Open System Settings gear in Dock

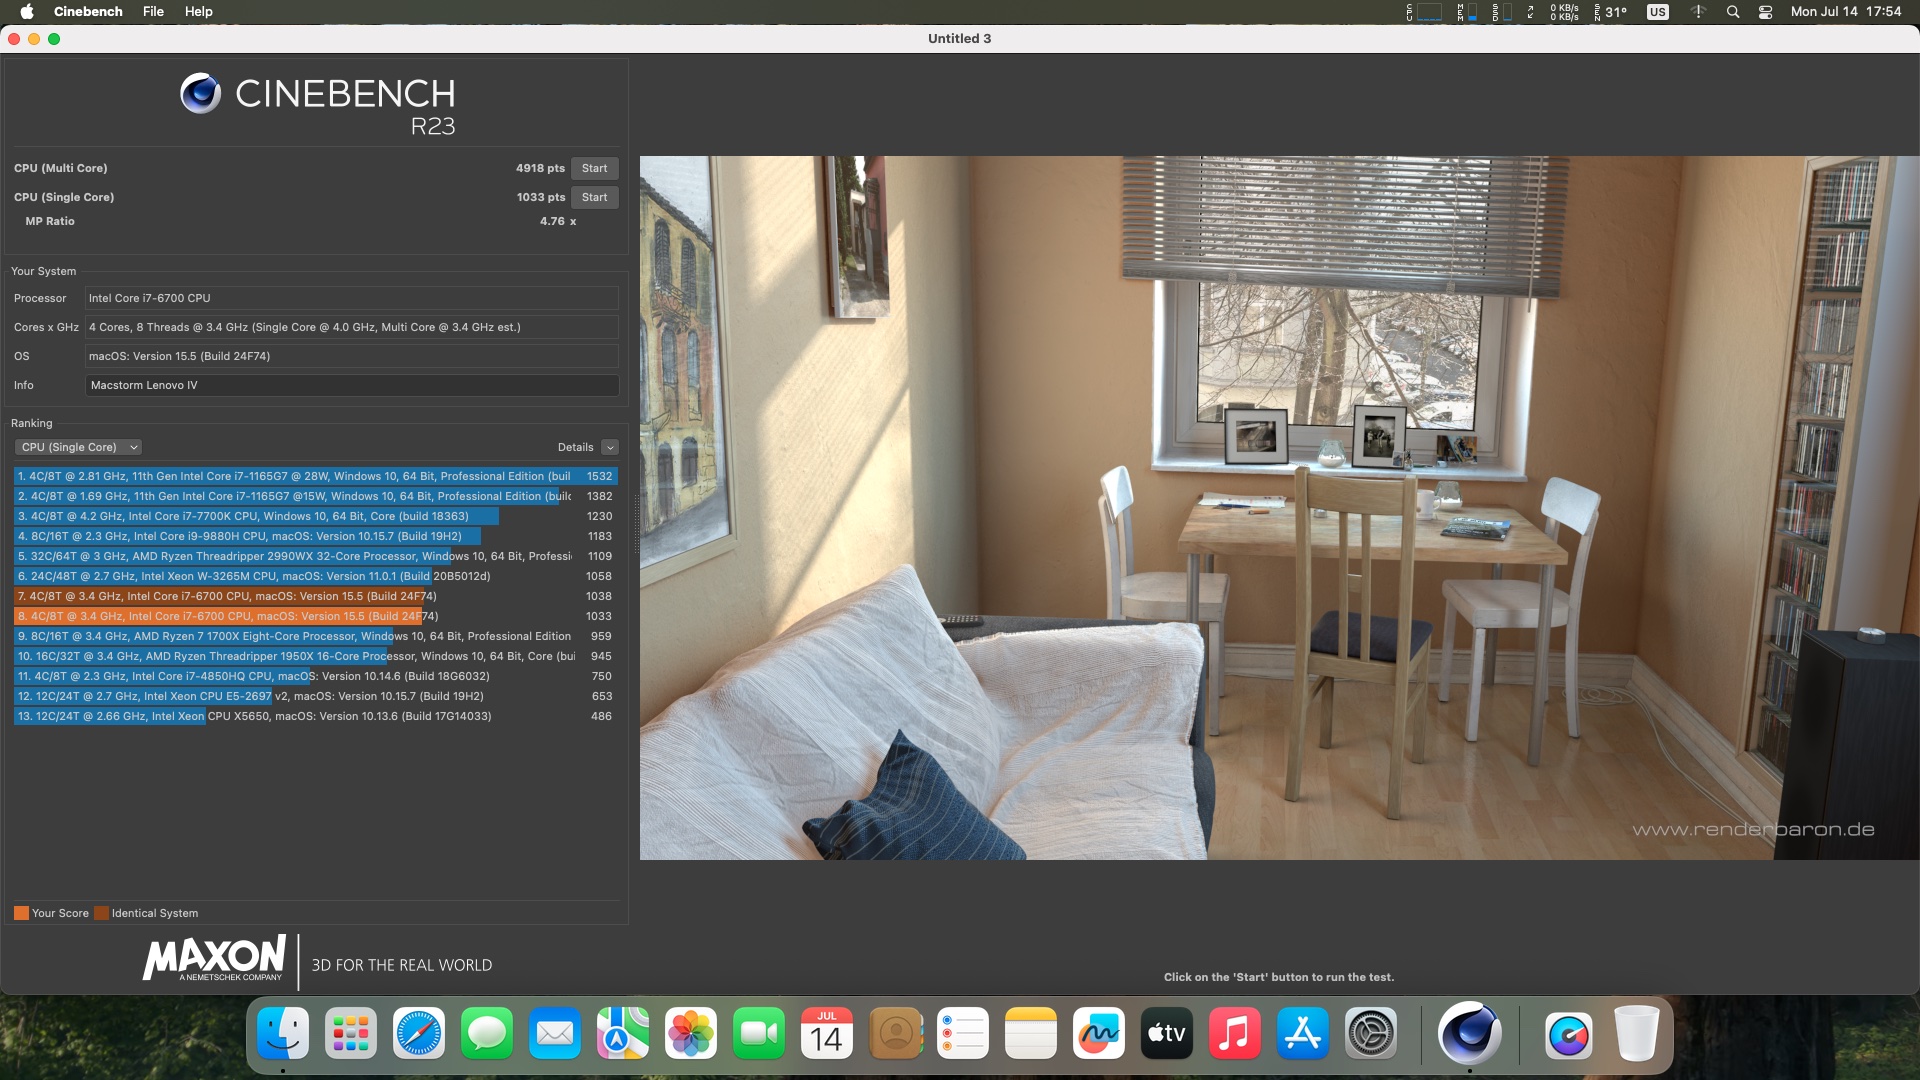[x=1370, y=1033]
